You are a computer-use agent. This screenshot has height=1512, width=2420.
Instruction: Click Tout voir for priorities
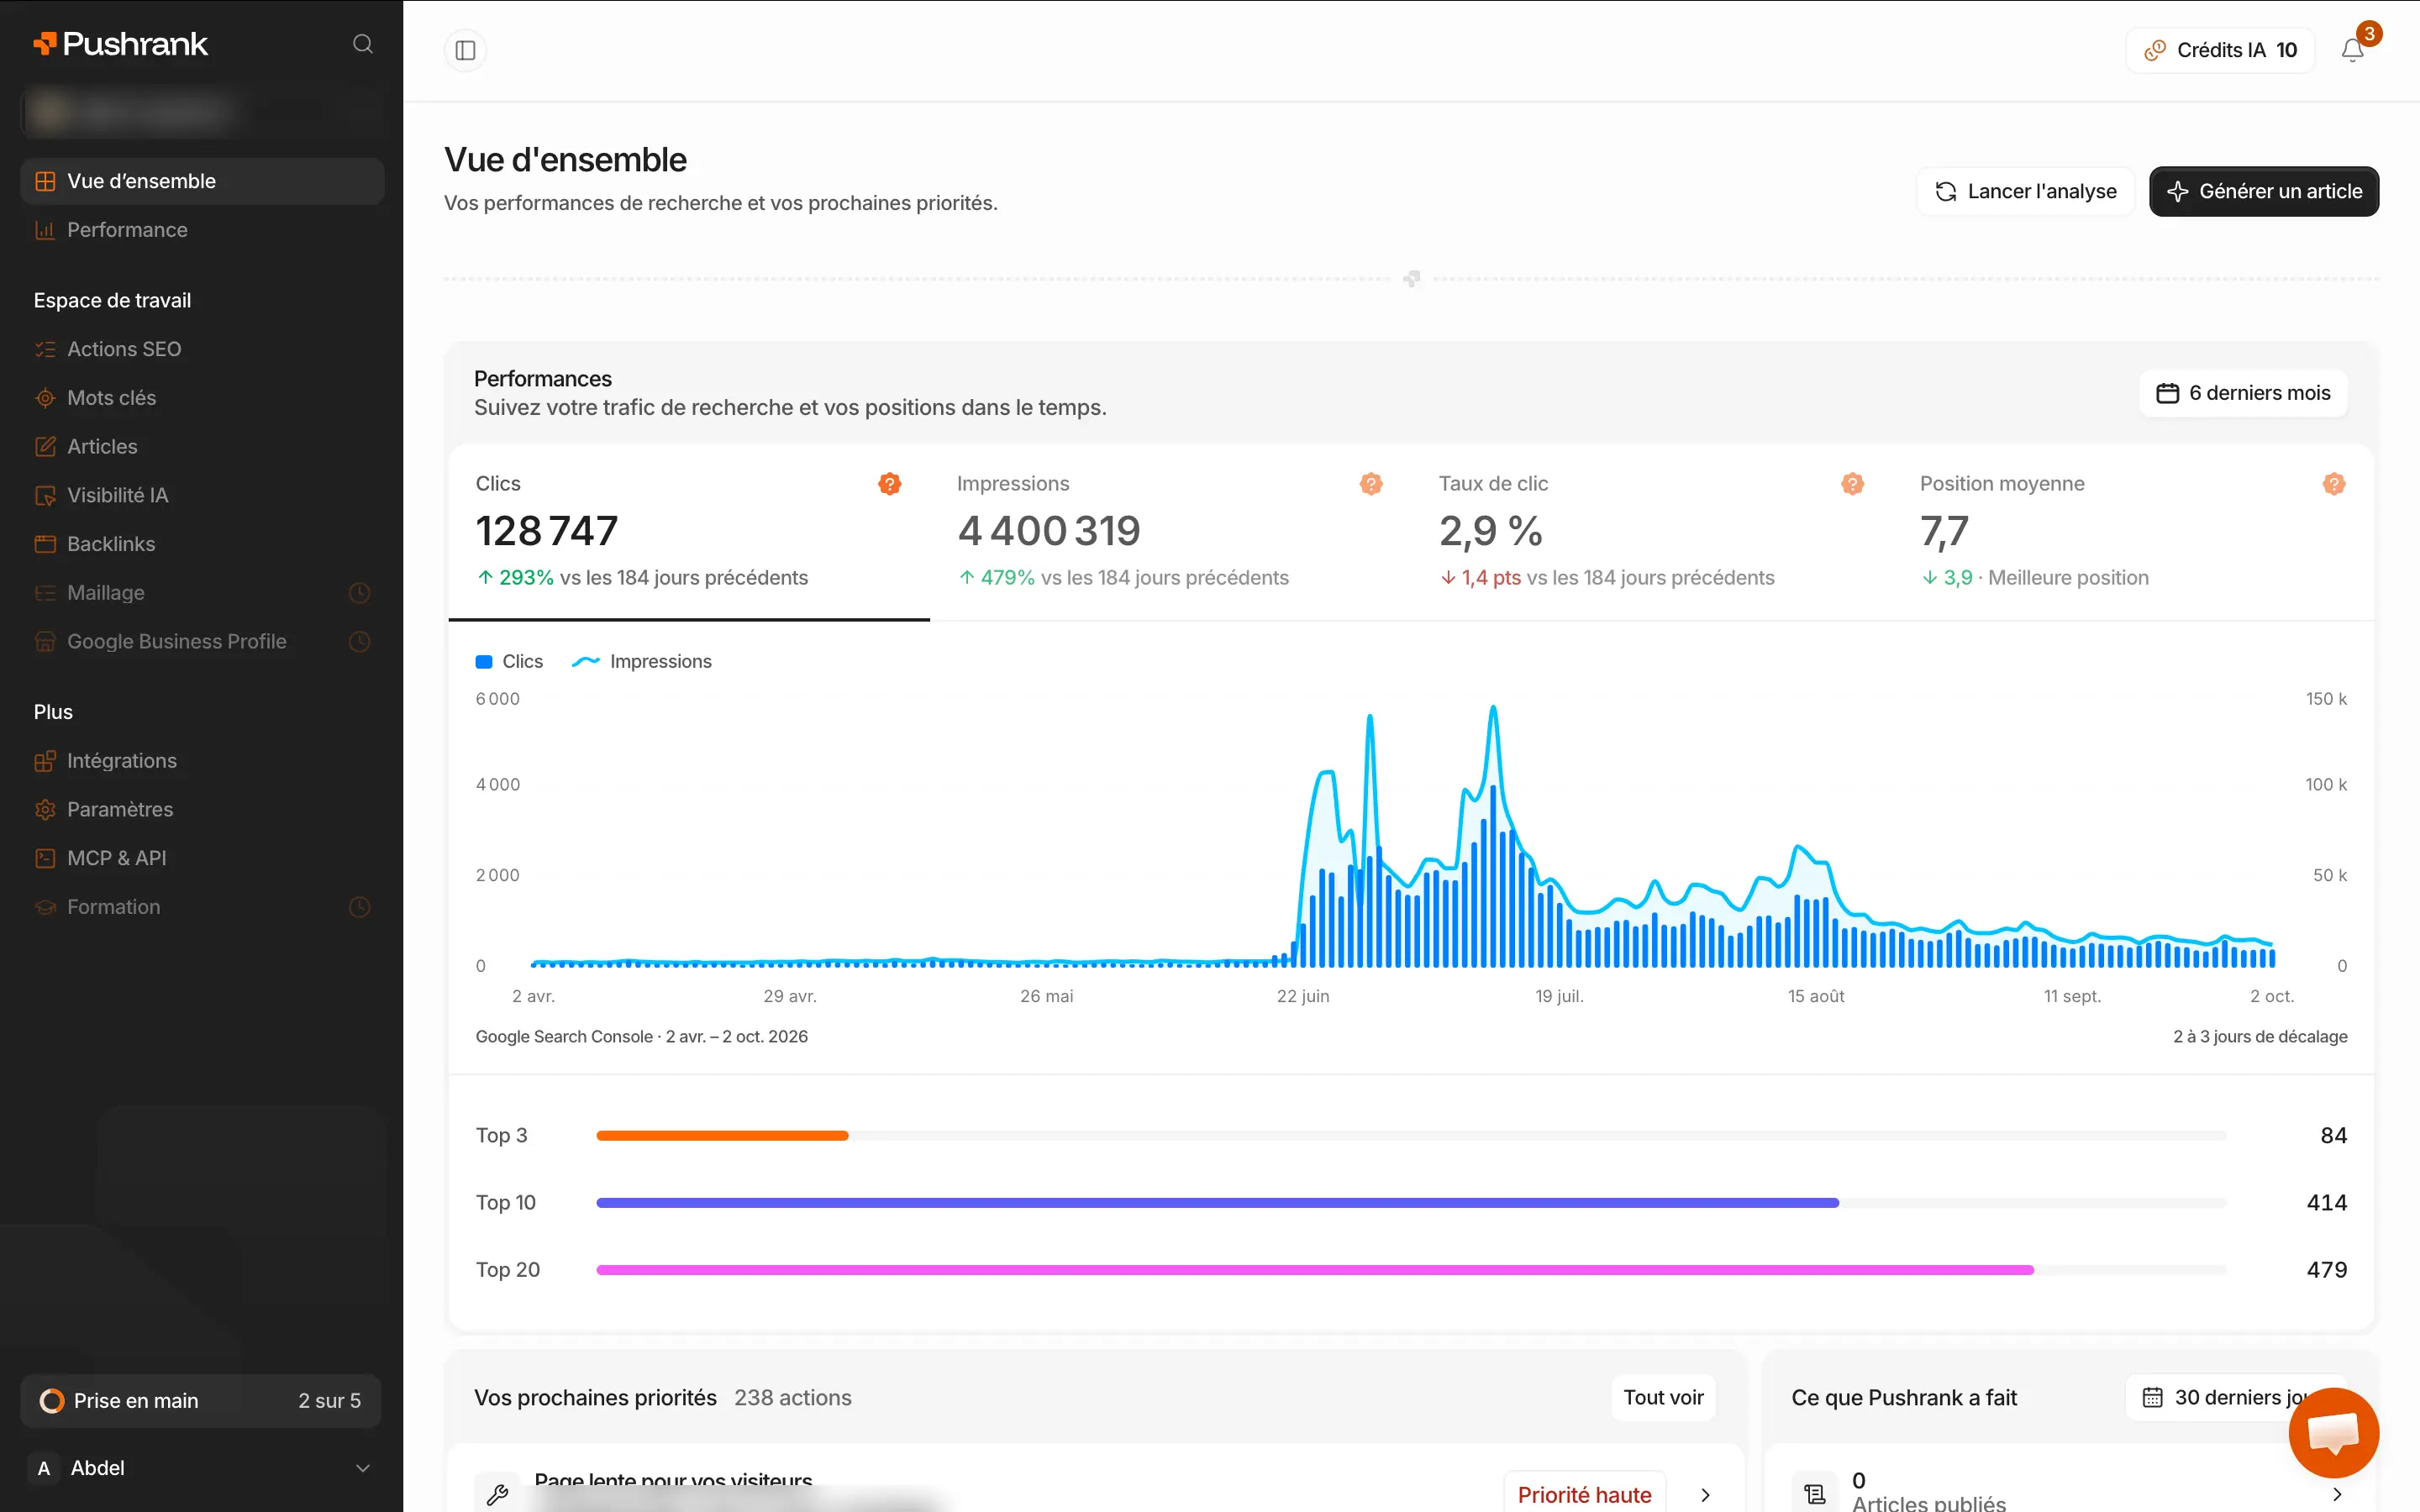coord(1663,1397)
